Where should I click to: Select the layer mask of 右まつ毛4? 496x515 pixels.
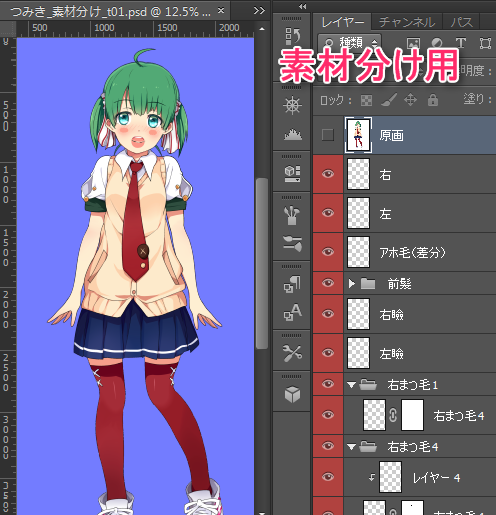coord(413,415)
